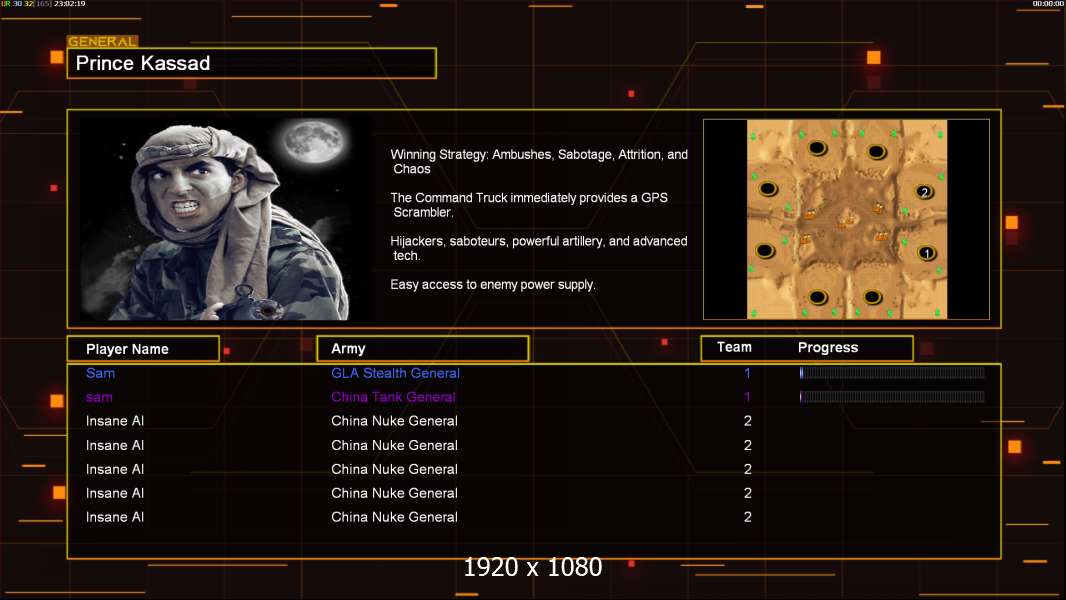The image size is (1066, 600).
Task: Select the empty bottom-right start position on the minimap
Action: (x=872, y=297)
